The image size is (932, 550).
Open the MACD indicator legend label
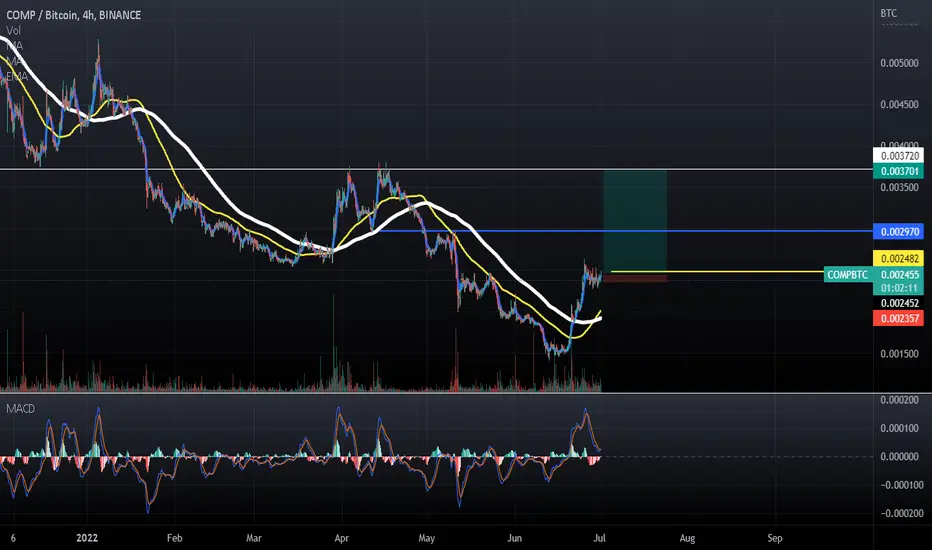point(20,408)
